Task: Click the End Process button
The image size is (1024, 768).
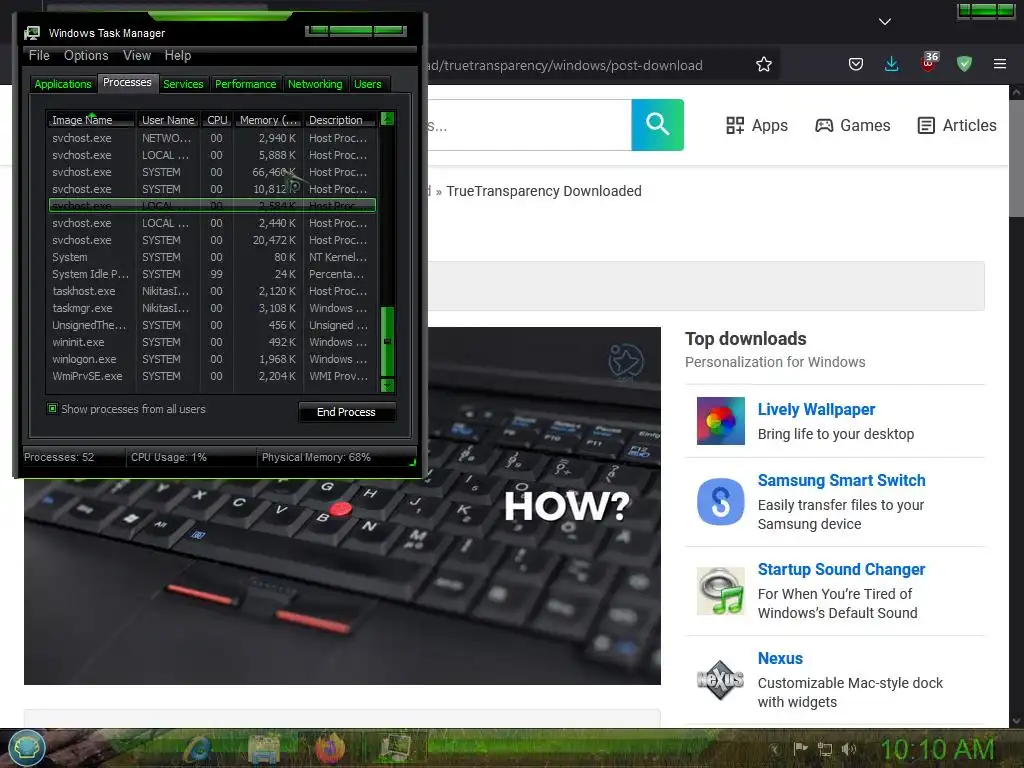Action: tap(346, 412)
